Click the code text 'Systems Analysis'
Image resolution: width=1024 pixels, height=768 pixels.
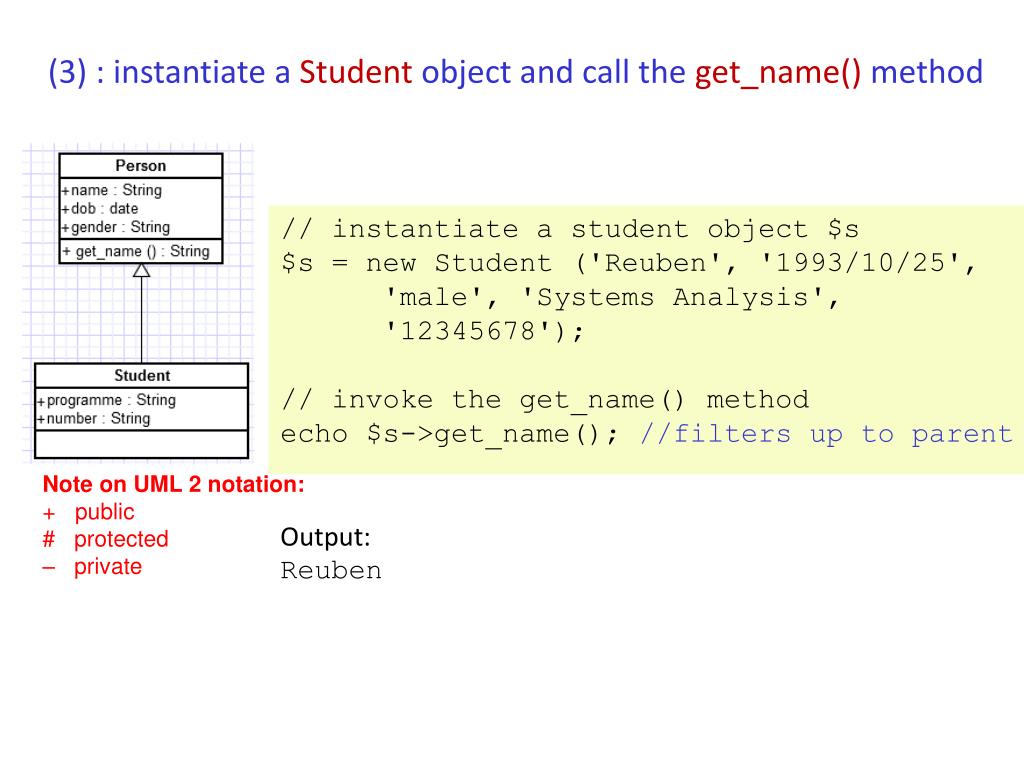pos(673,297)
